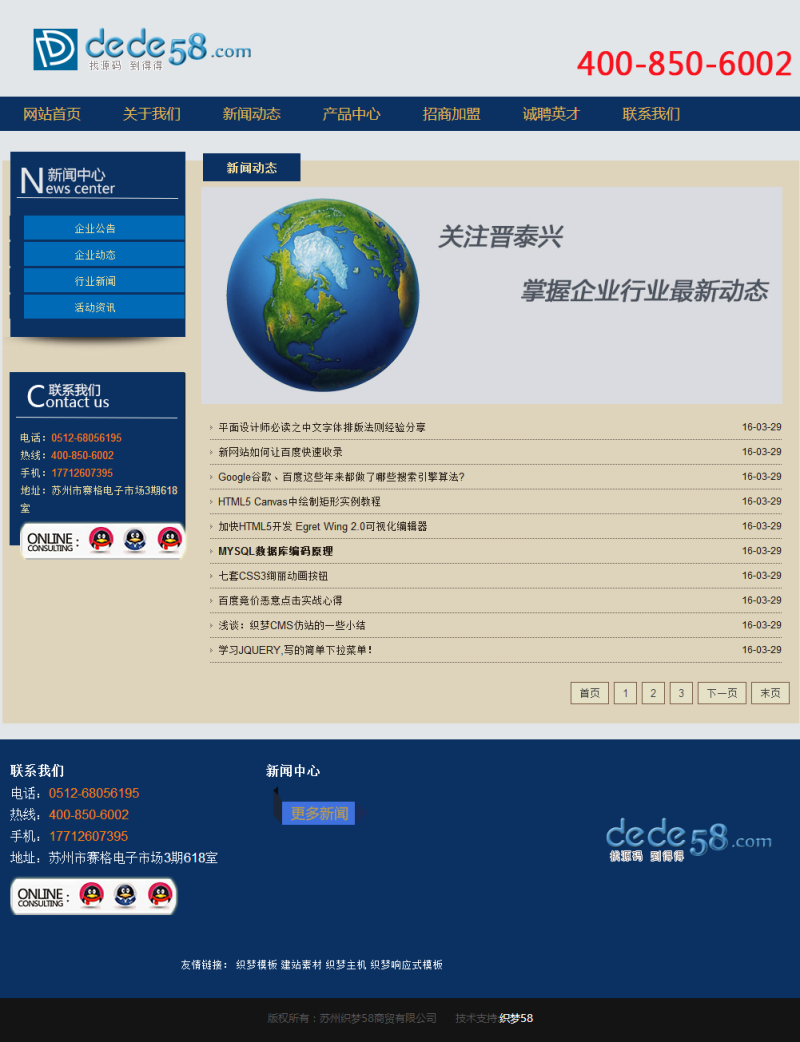Open 产品中心 navigation menu item
Viewport: 800px width, 1042px height.
tap(351, 114)
